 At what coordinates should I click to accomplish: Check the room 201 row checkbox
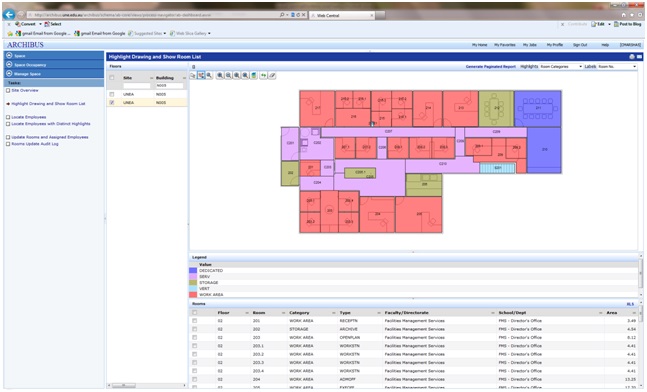(x=194, y=321)
